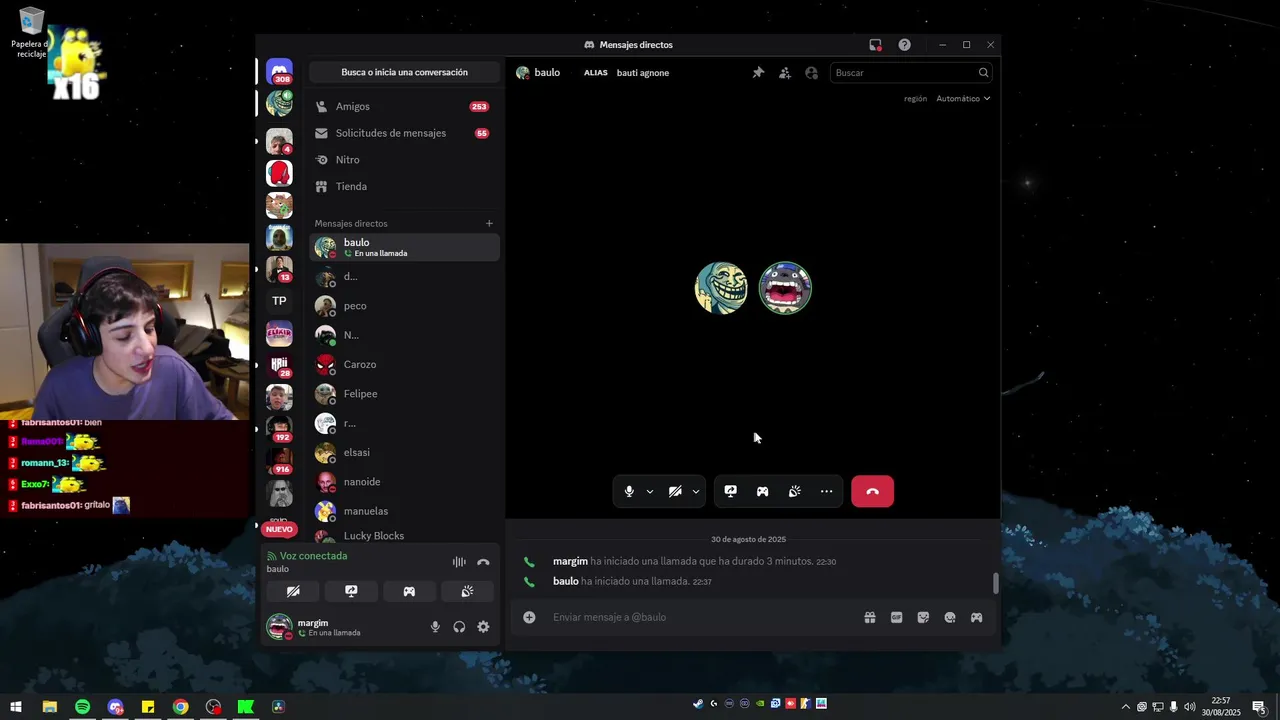Open the DM with elsasi
The height and width of the screenshot is (720, 1280).
click(x=404, y=452)
